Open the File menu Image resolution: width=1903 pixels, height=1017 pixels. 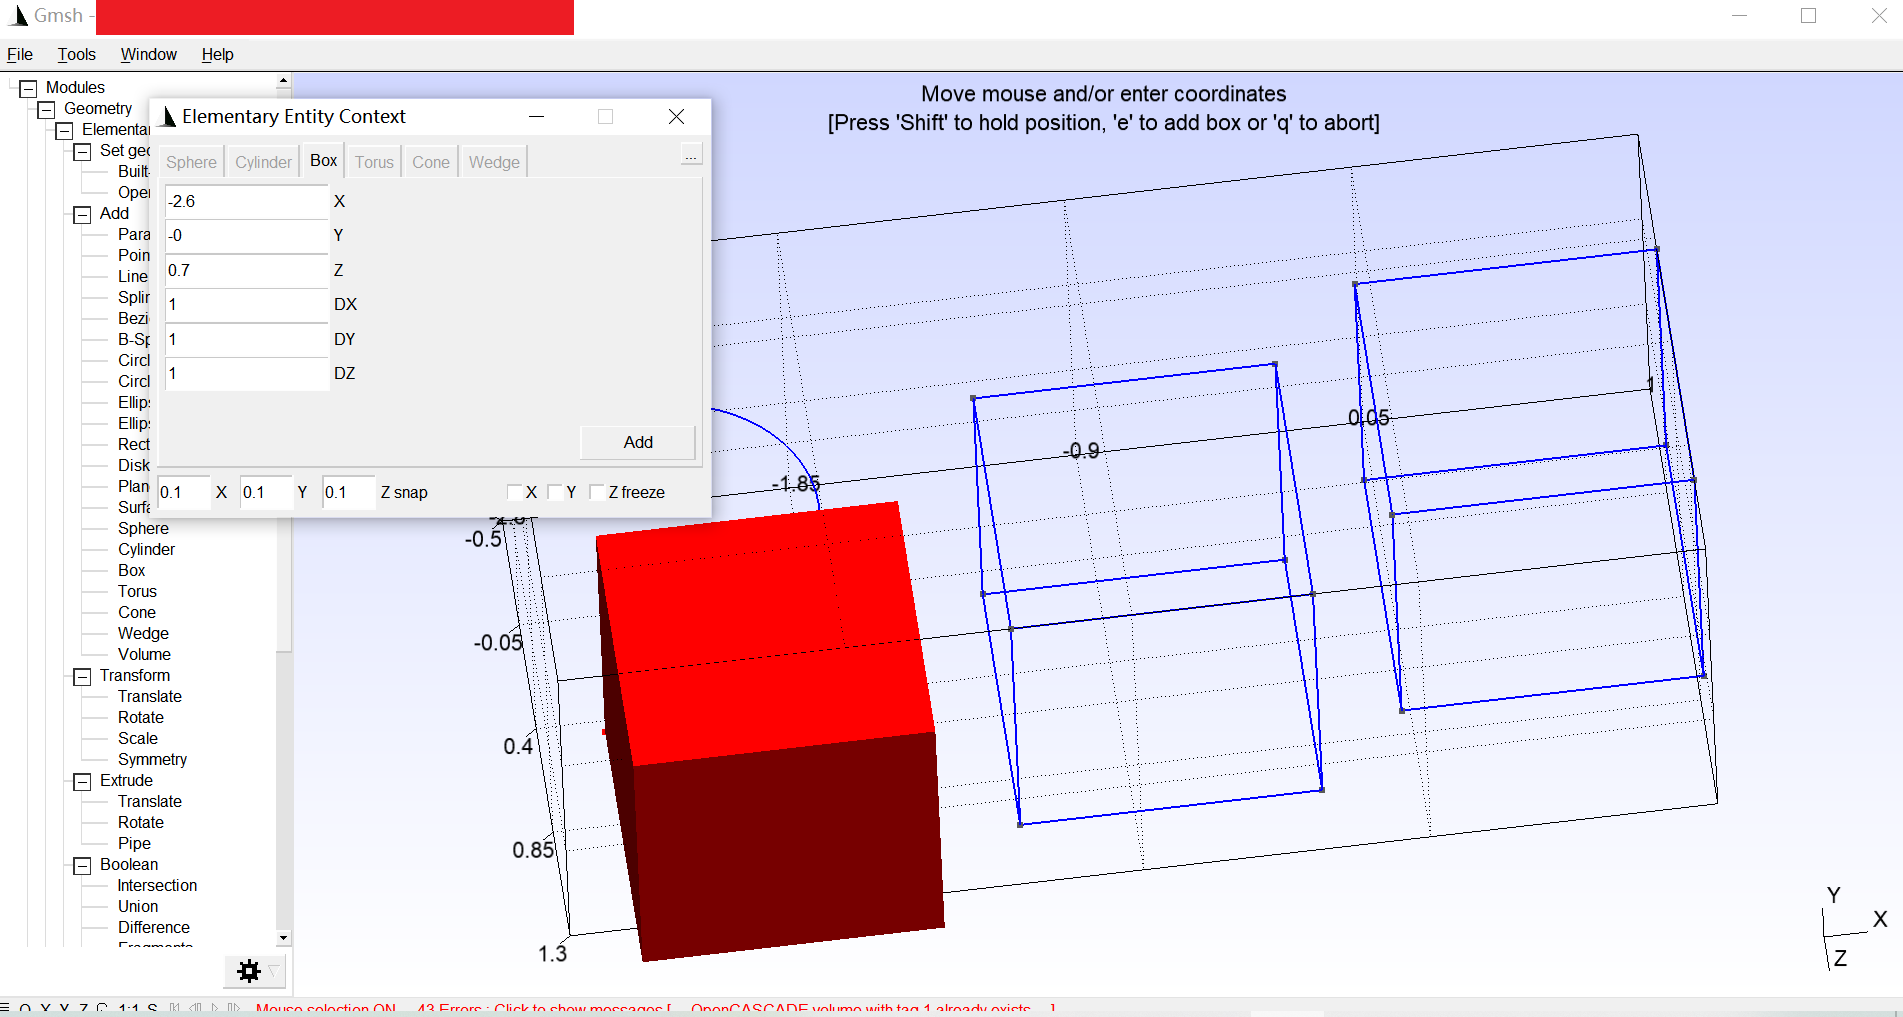[20, 54]
